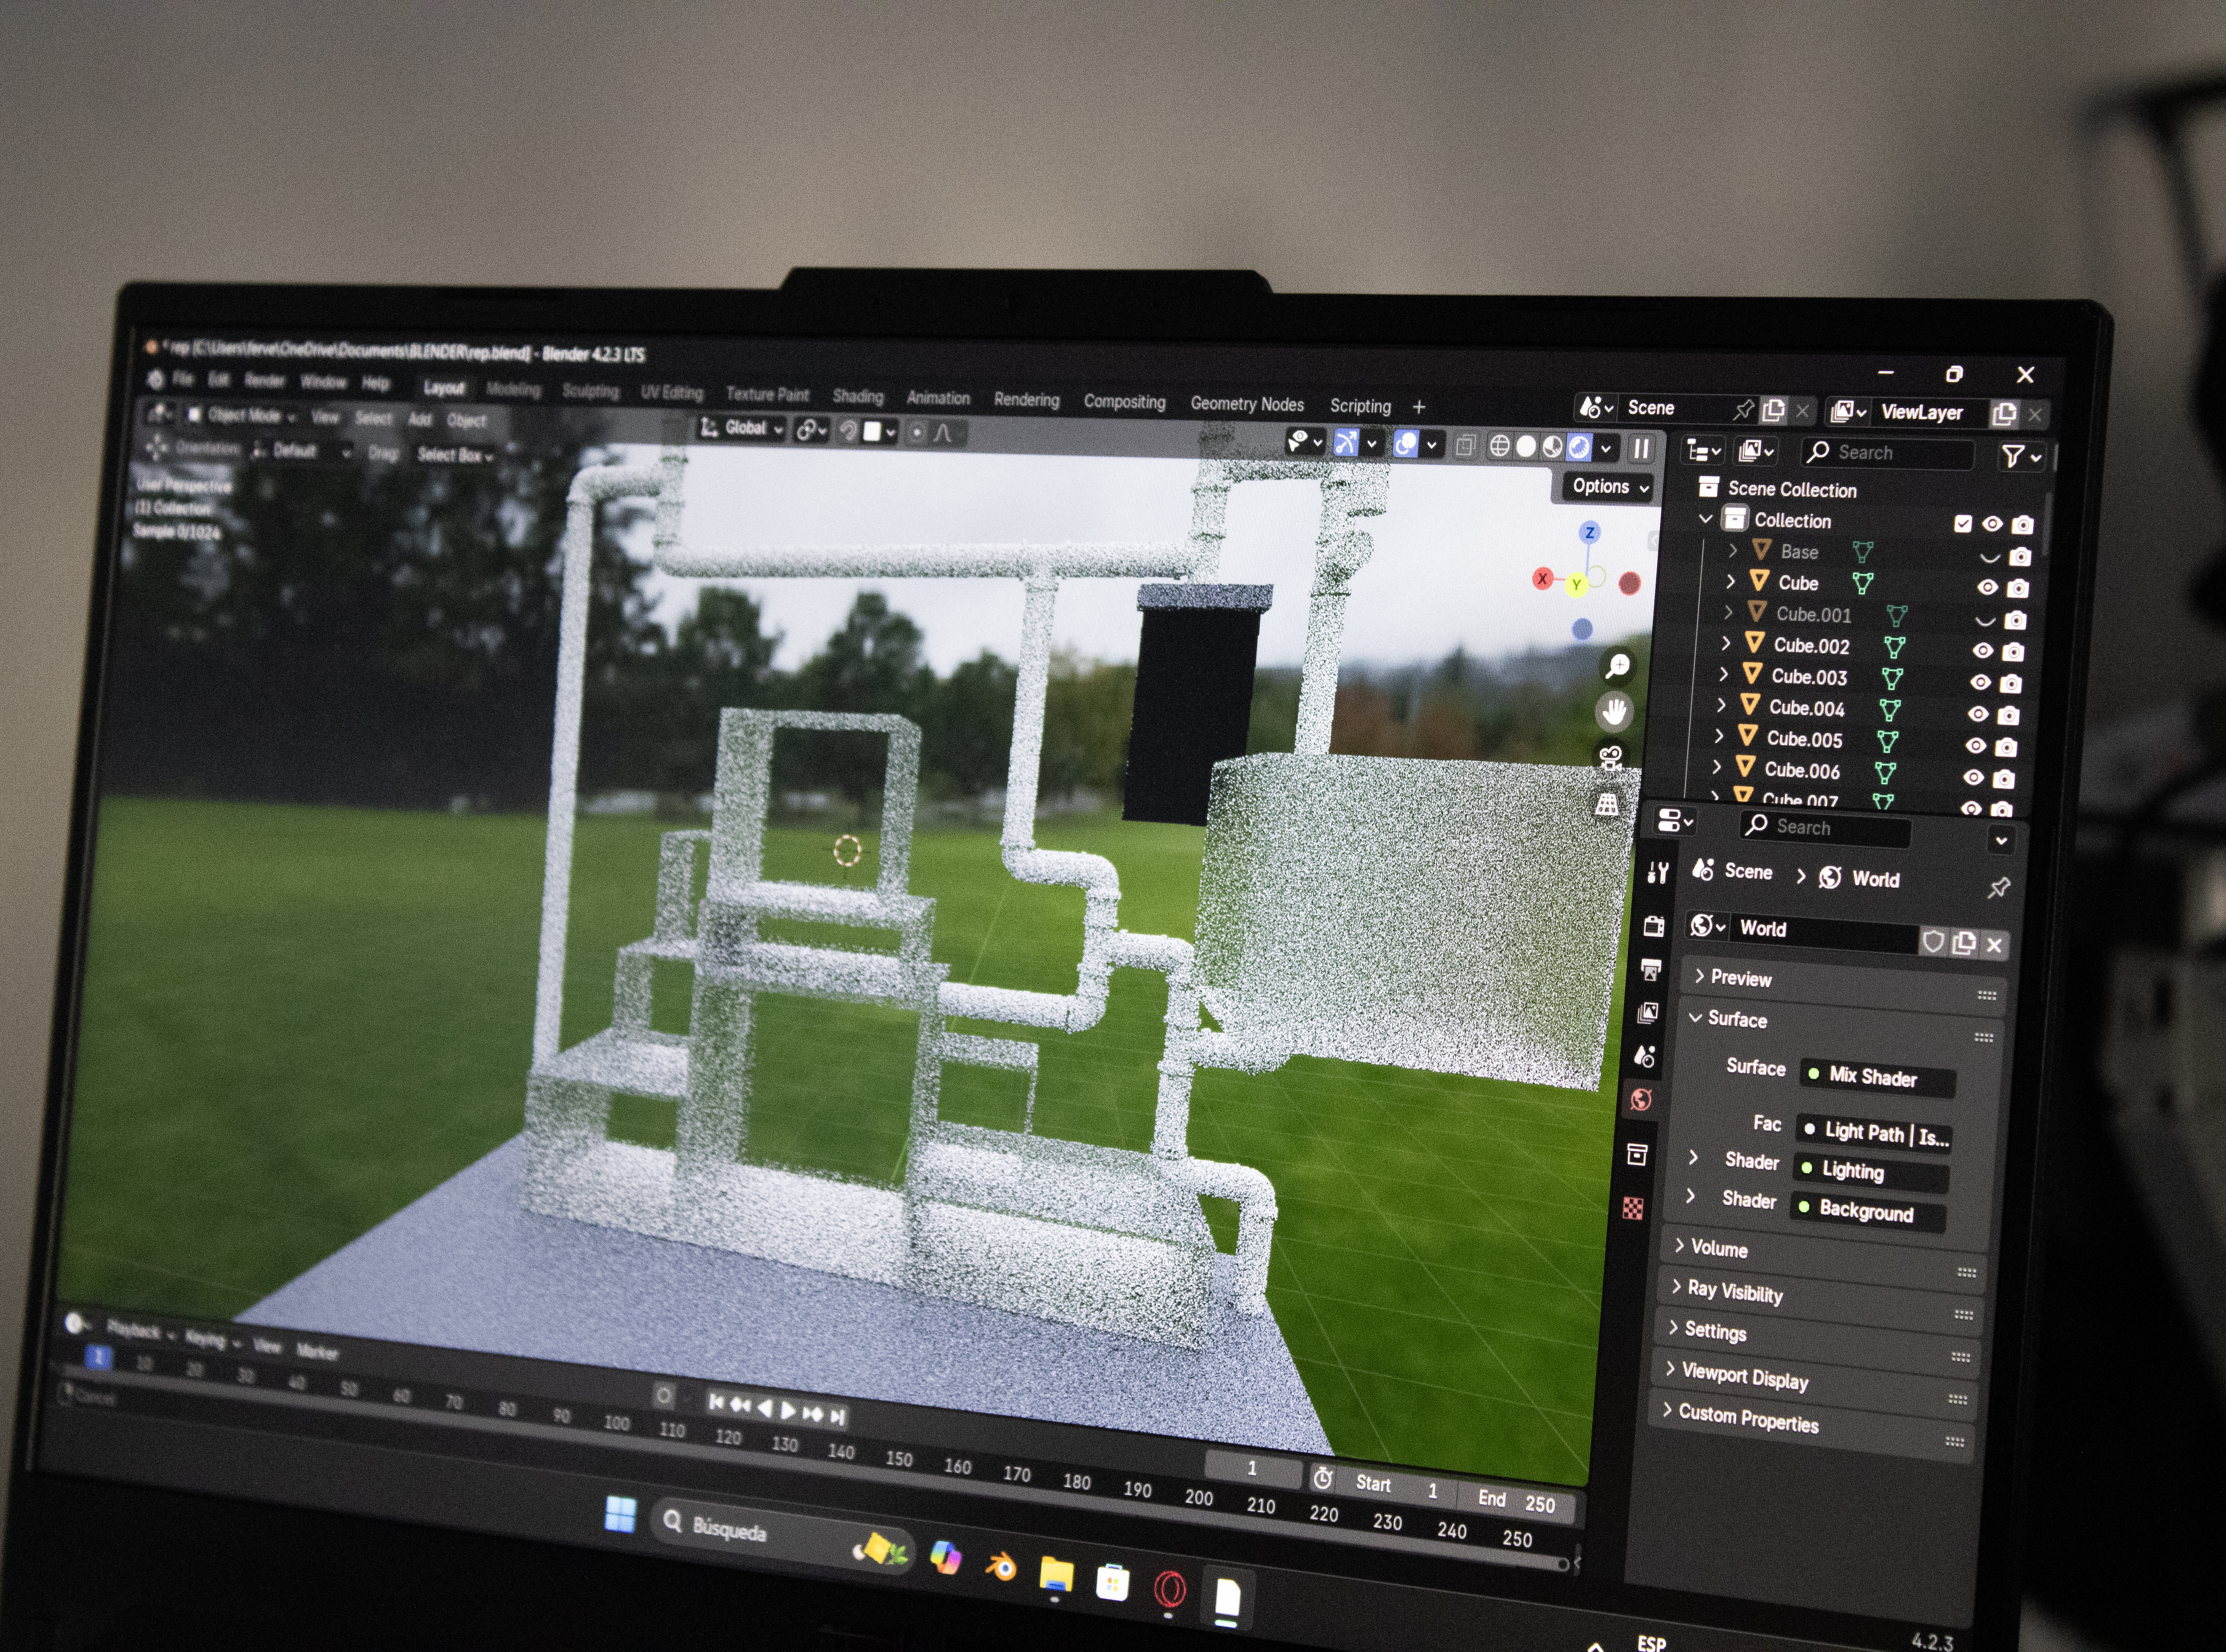Pin the properties editor context
Image resolution: width=2226 pixels, height=1652 pixels.
(1999, 887)
